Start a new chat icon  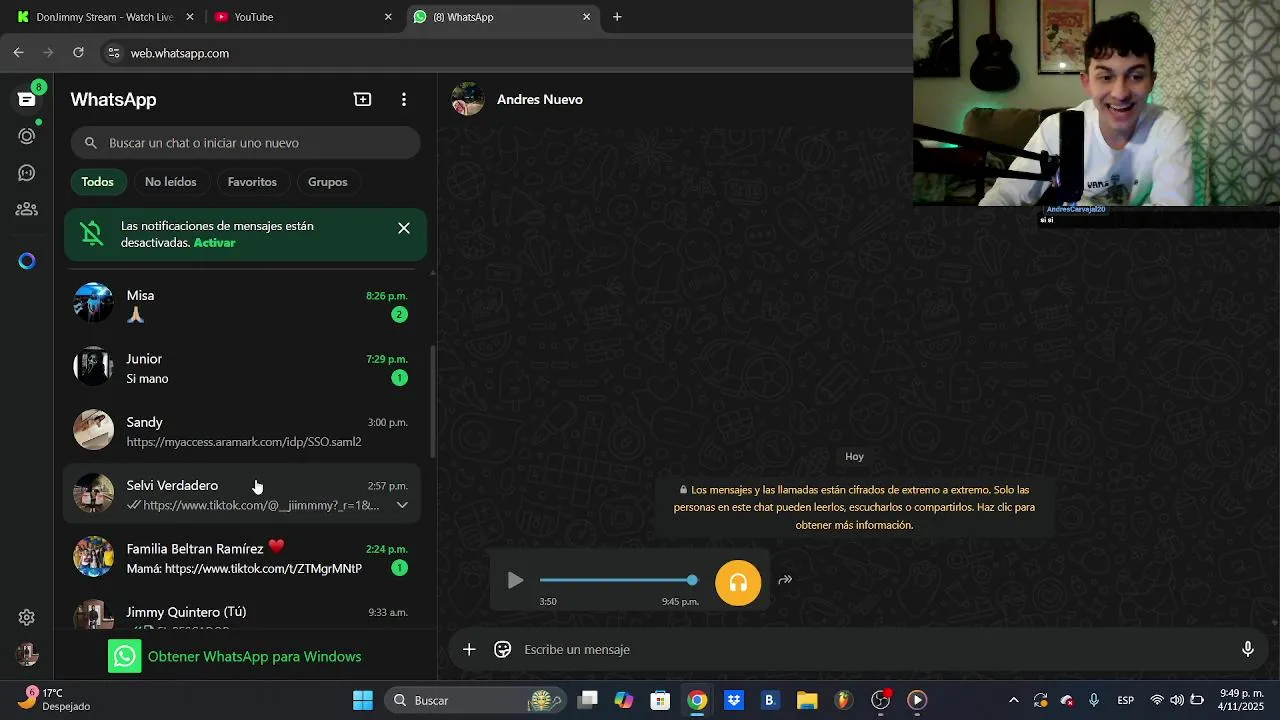point(362,99)
